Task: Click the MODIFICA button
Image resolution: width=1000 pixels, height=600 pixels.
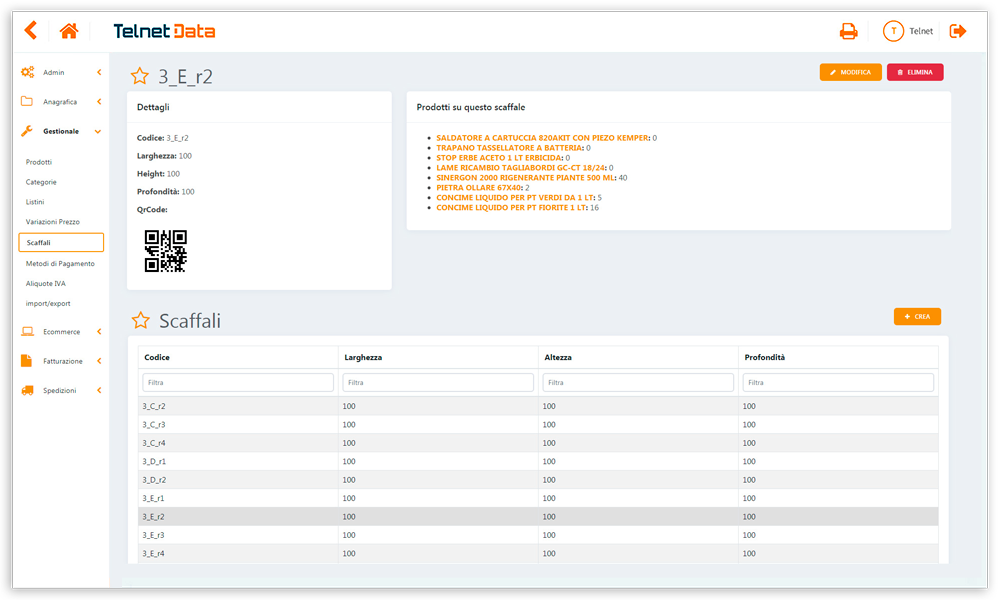Action: 850,72
